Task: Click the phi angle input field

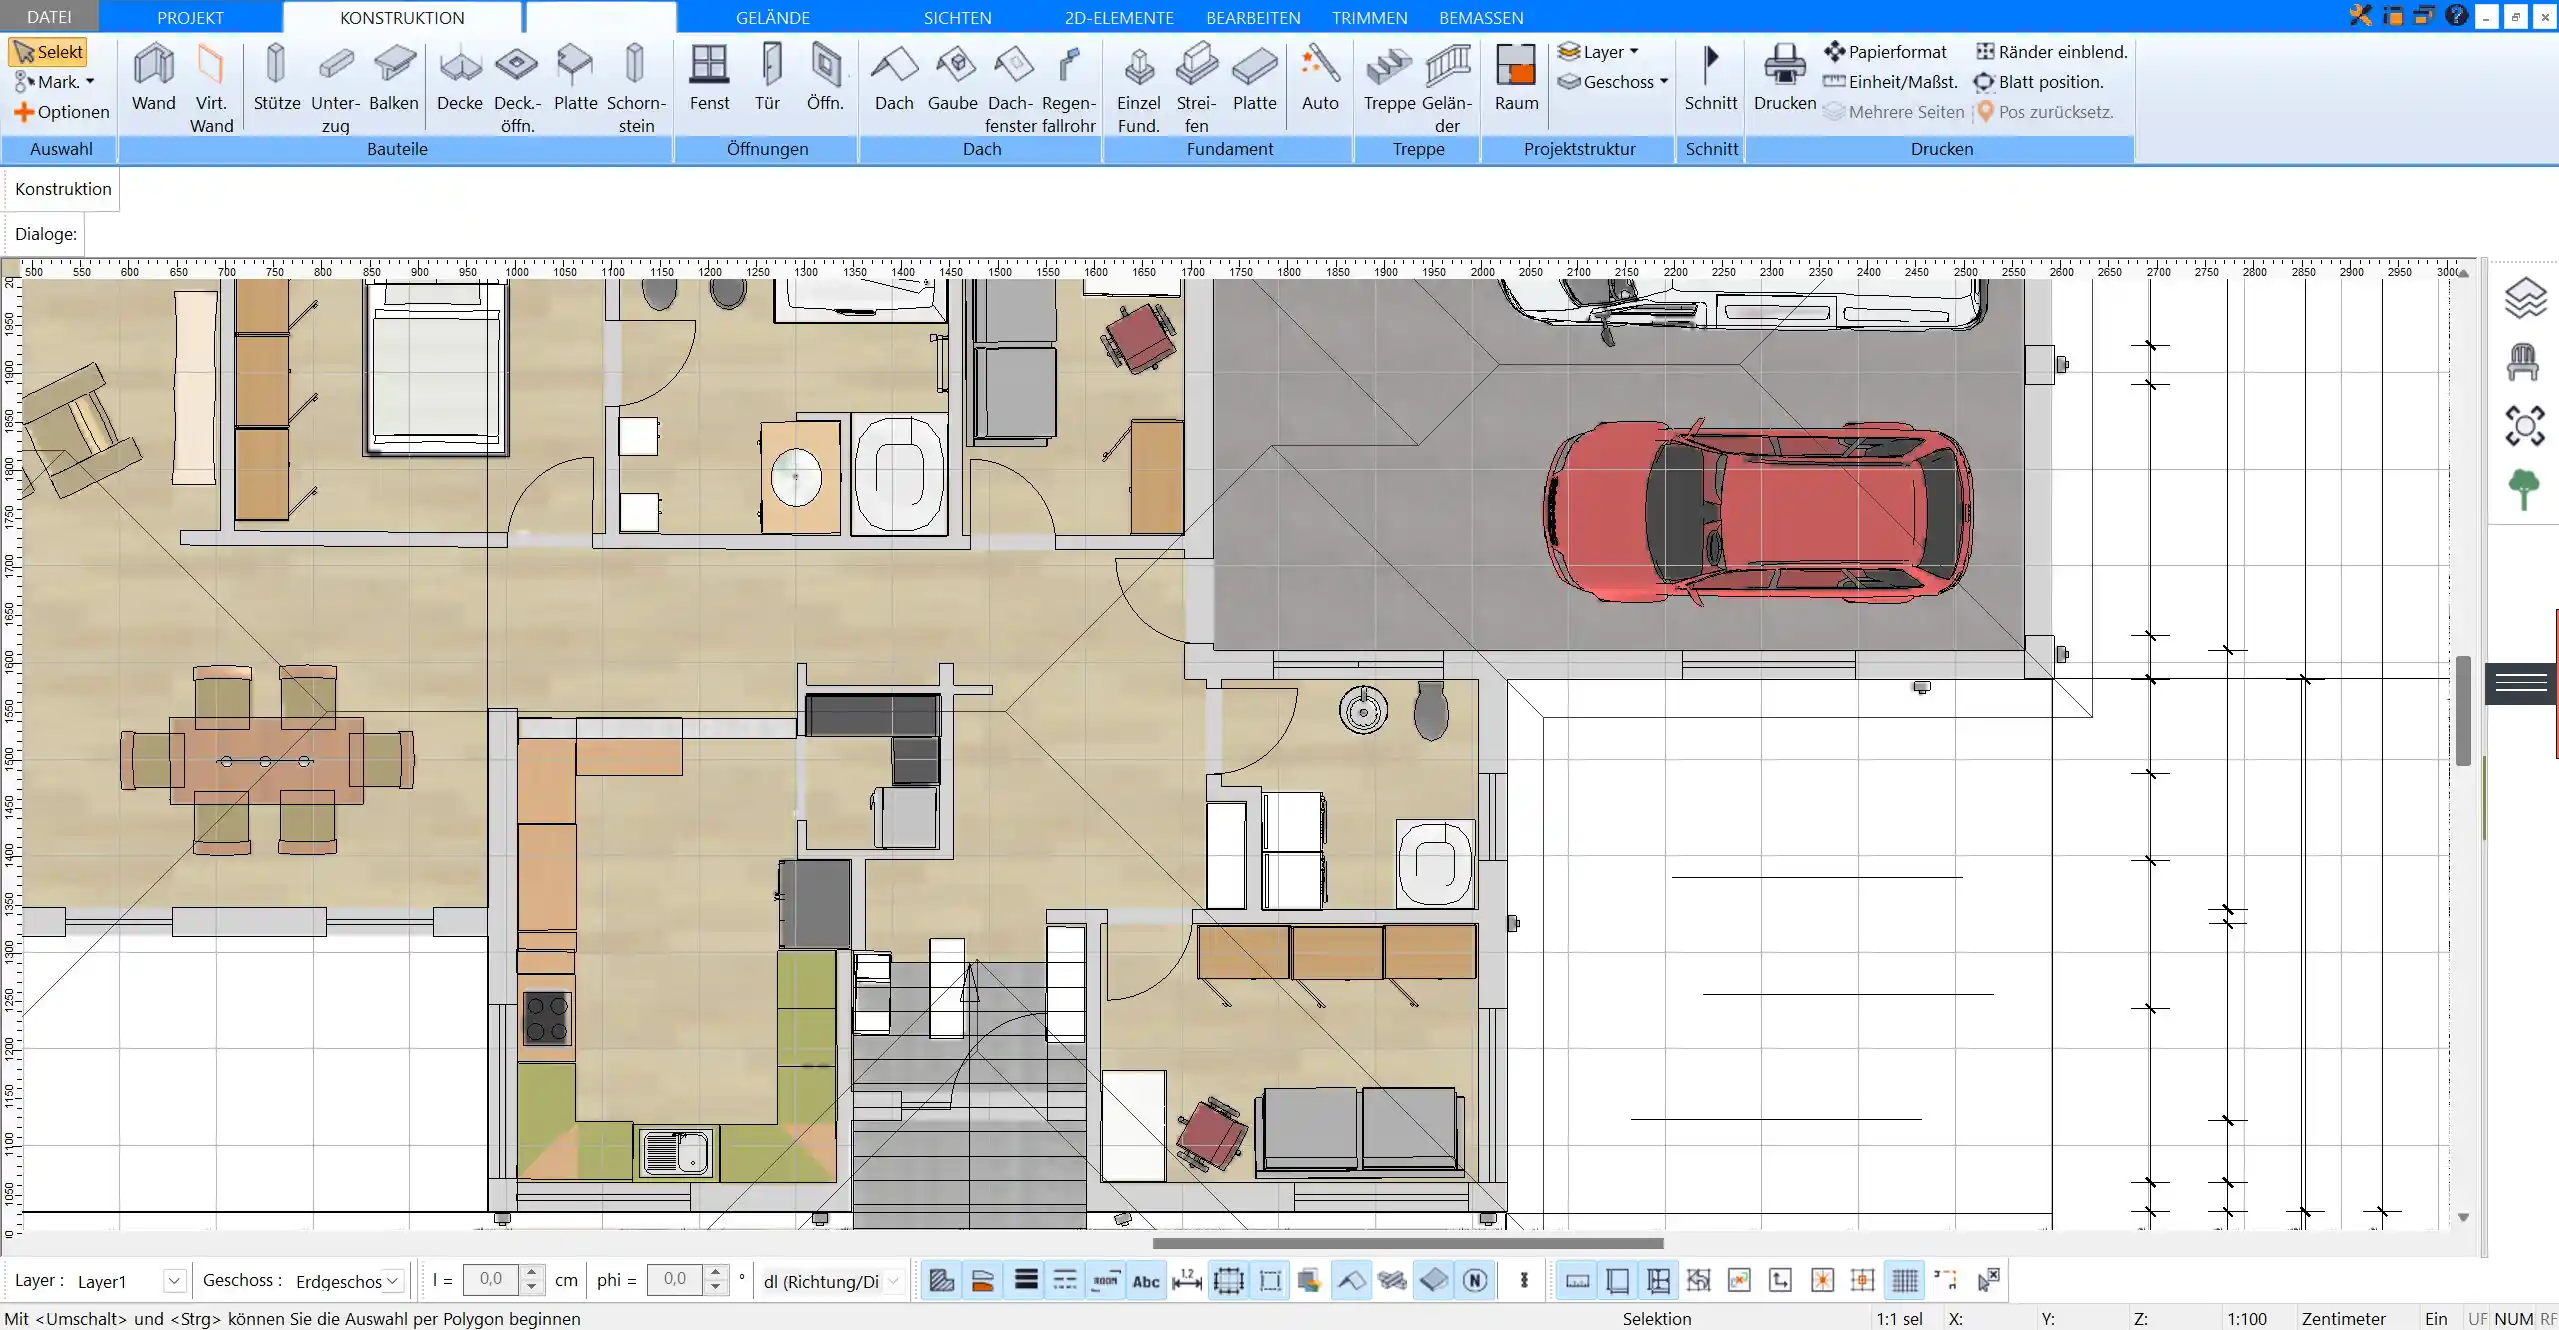Action: coord(675,1279)
